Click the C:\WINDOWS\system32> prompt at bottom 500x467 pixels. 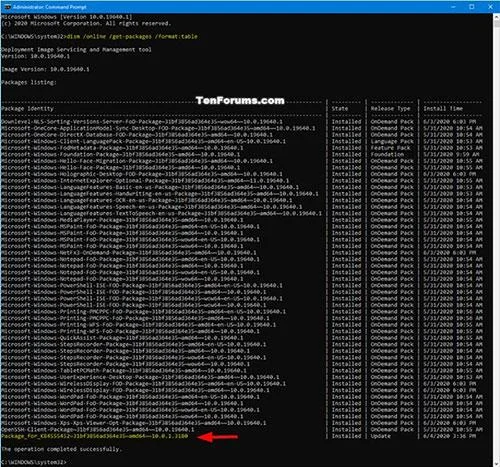coord(33,462)
